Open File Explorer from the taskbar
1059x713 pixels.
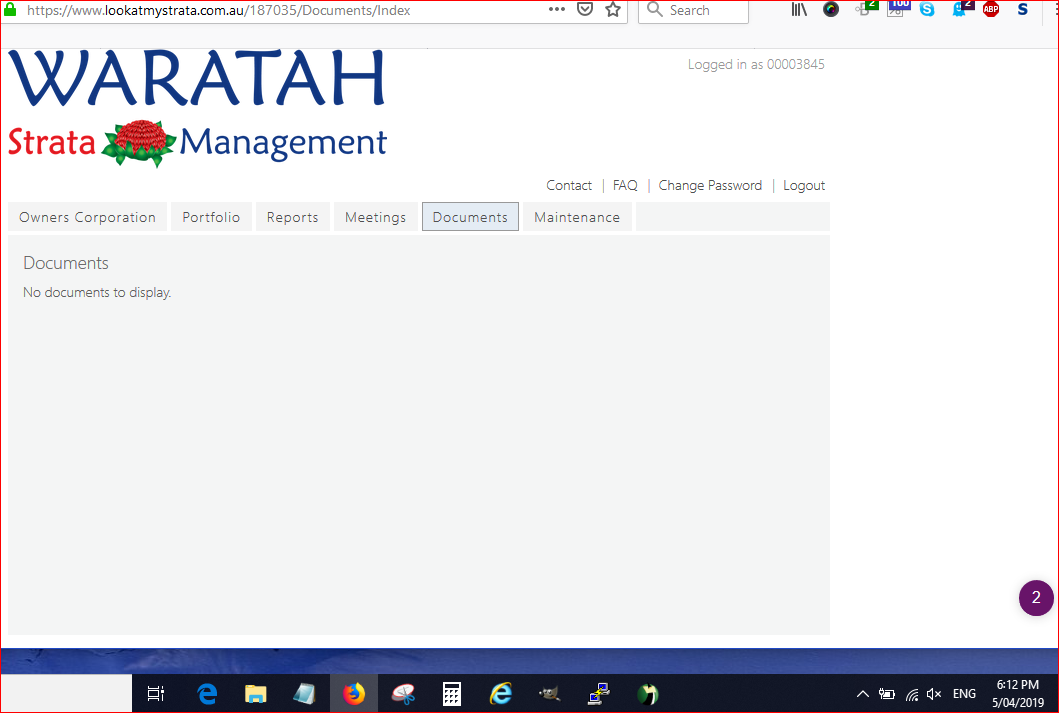pos(256,693)
